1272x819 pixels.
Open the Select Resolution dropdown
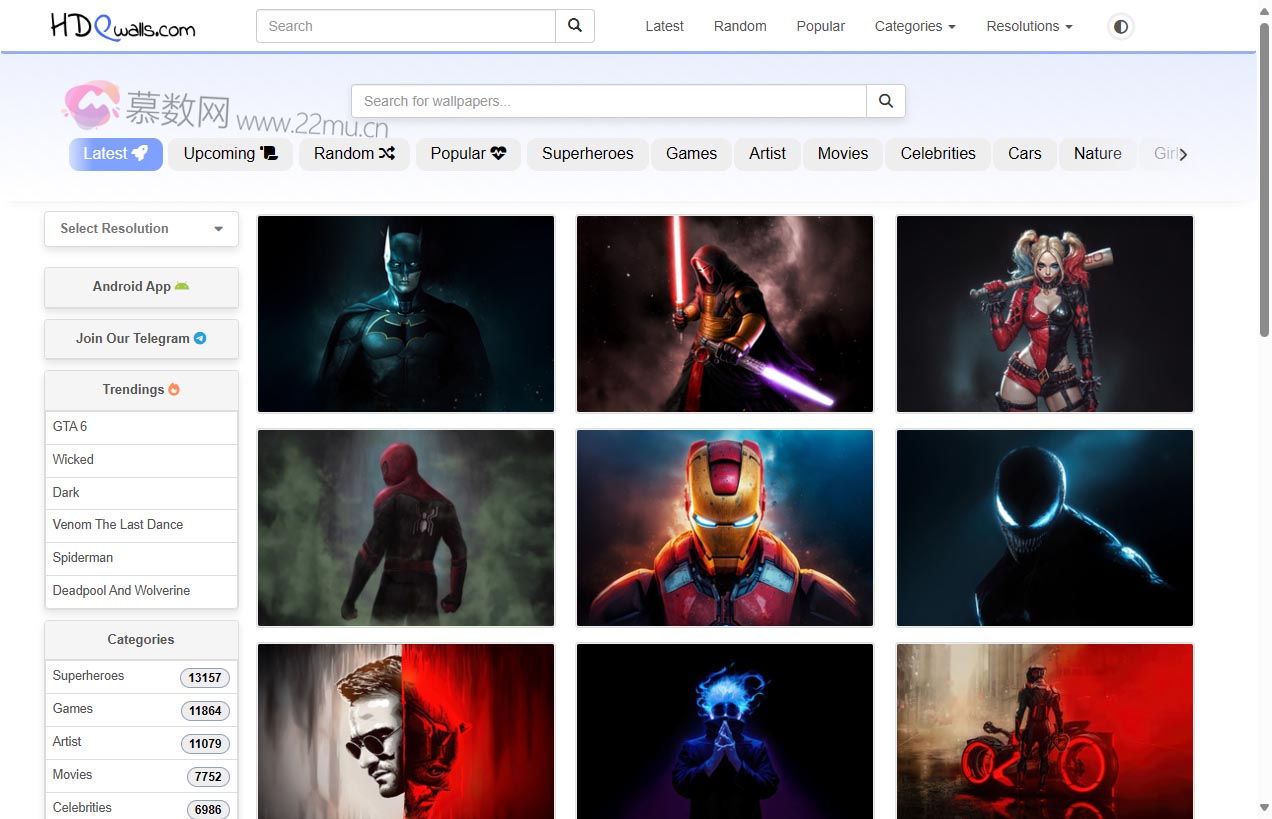click(141, 229)
